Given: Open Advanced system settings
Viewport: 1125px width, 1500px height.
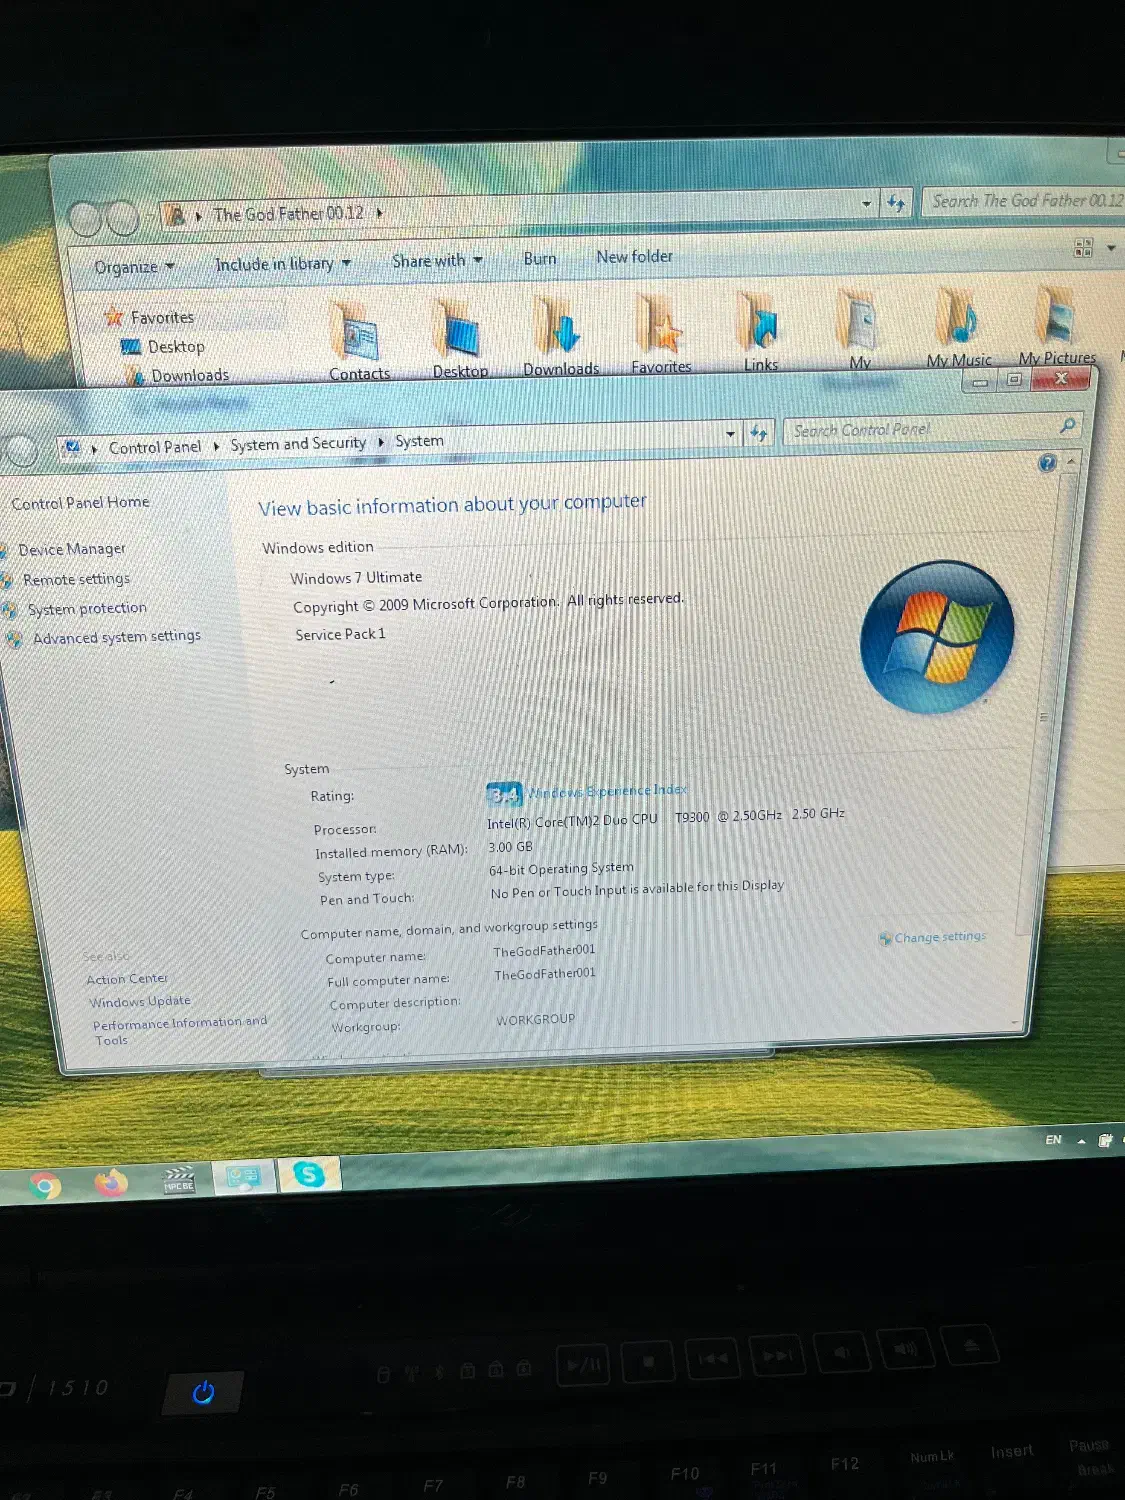Looking at the screenshot, I should 116,637.
